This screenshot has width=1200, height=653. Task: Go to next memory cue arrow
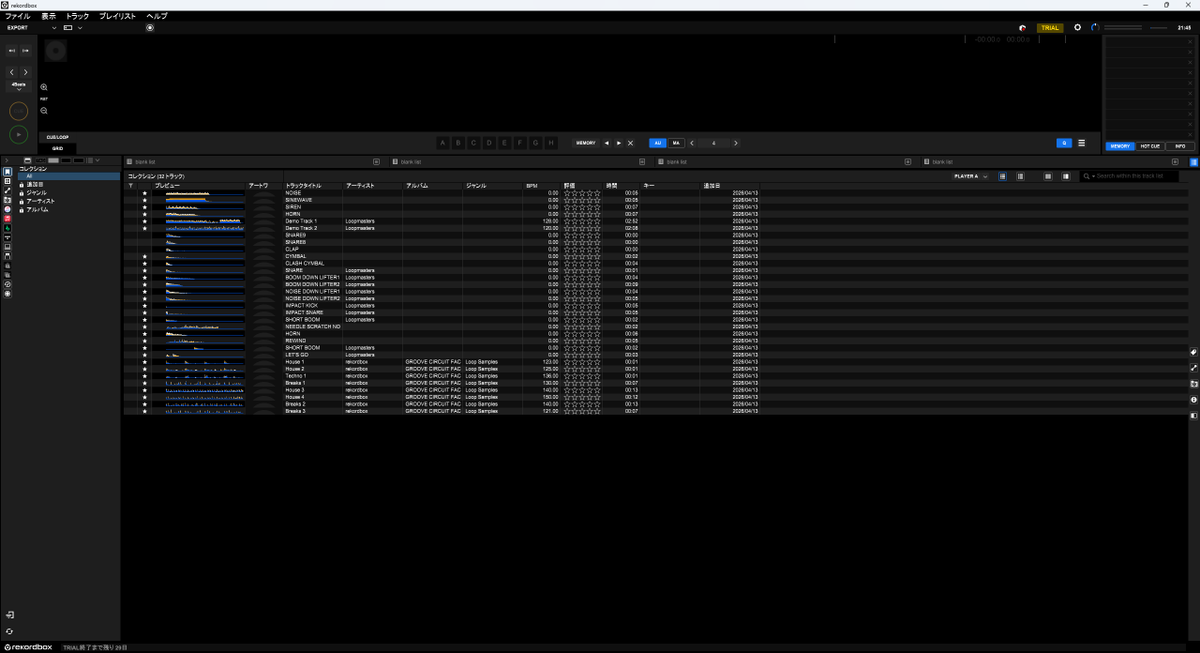point(619,143)
